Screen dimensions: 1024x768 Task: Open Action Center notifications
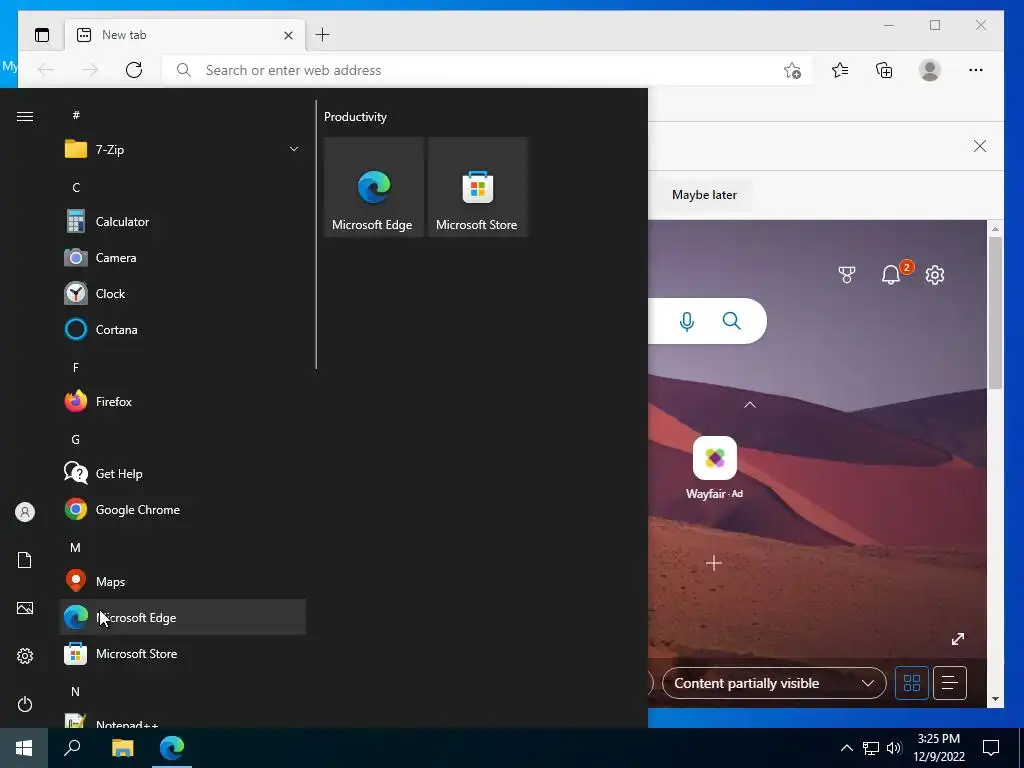(991, 748)
